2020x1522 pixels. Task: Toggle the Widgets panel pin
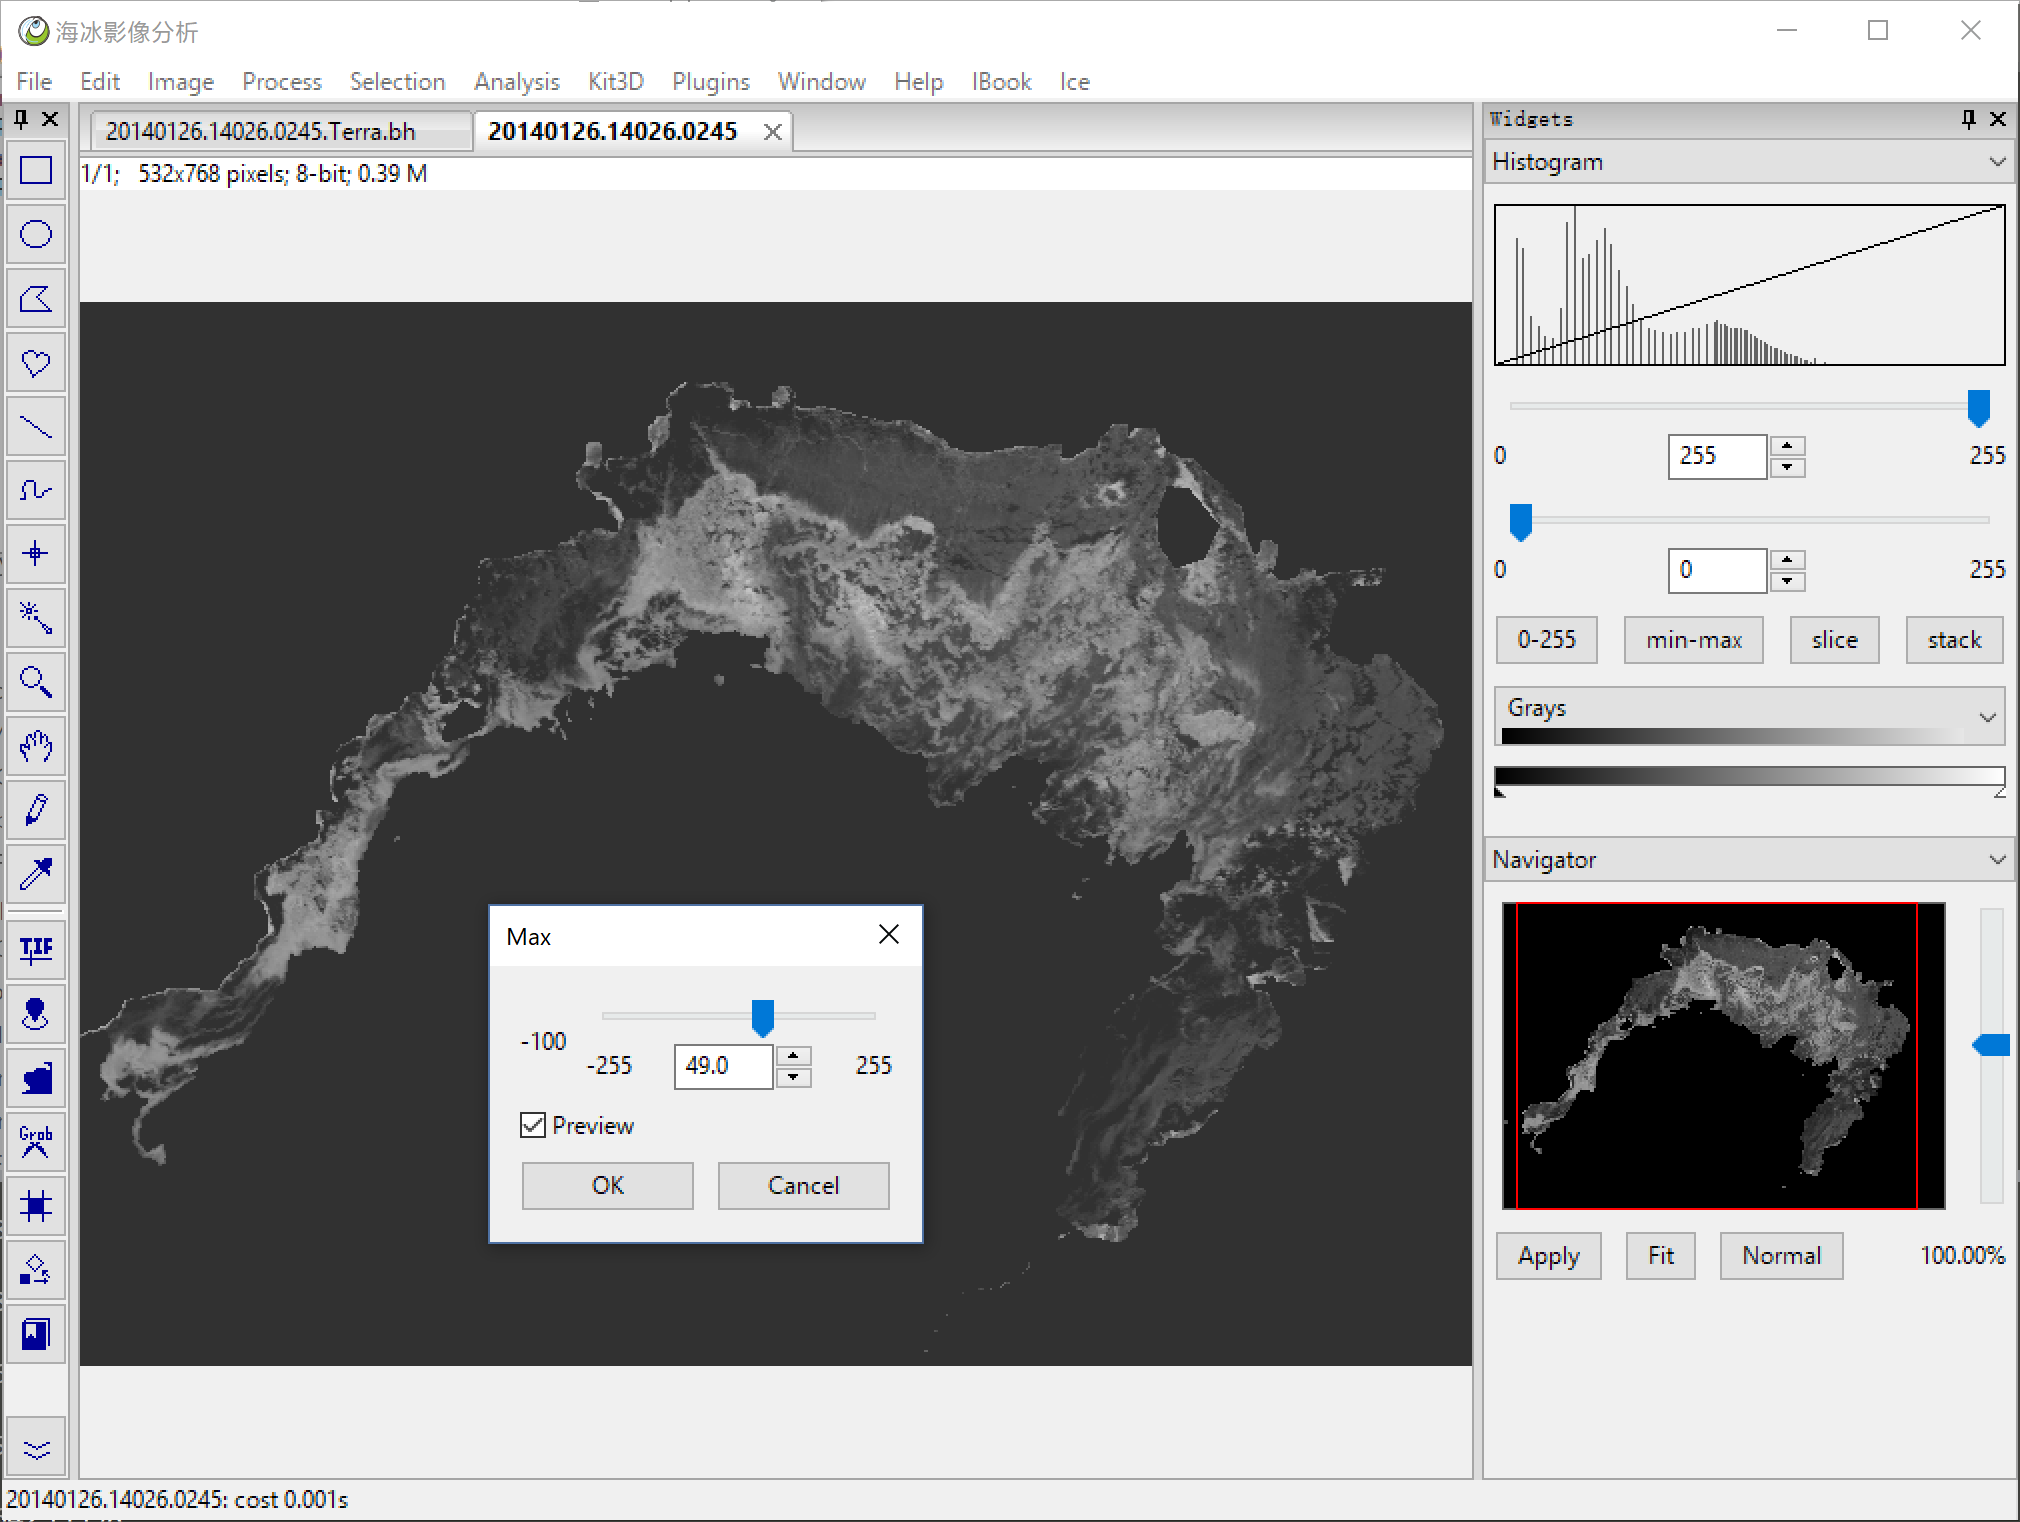(x=1968, y=119)
